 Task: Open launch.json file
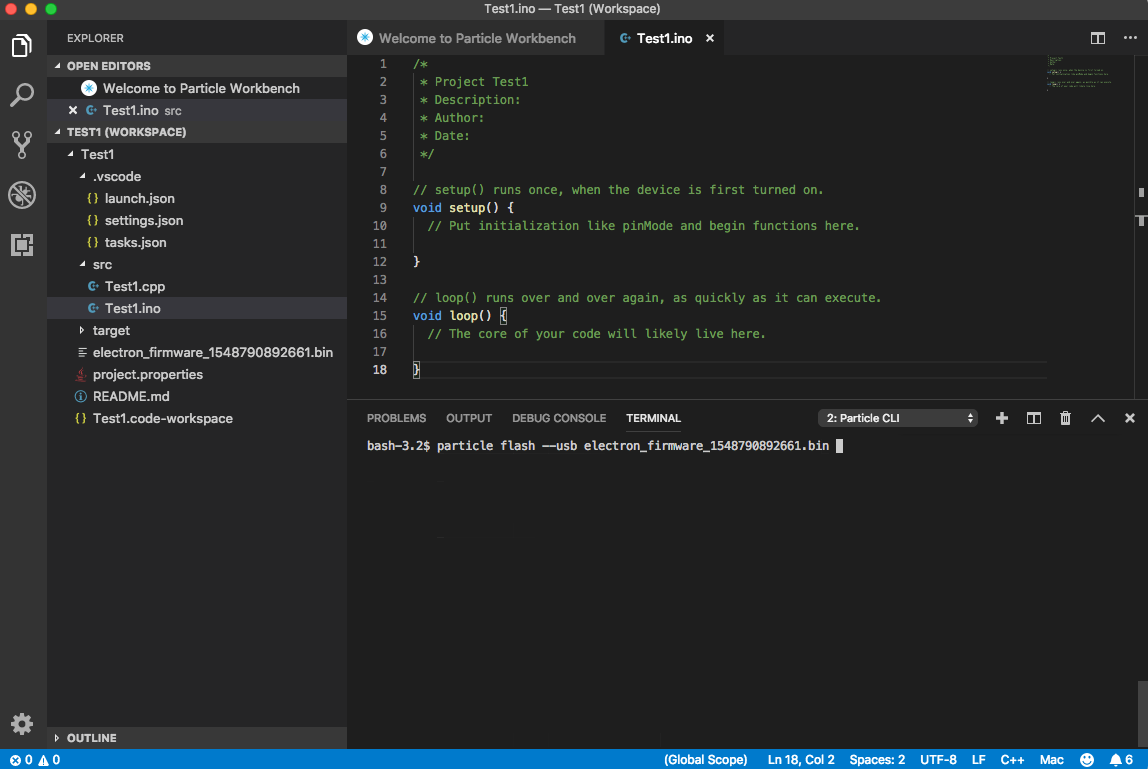[197, 198]
